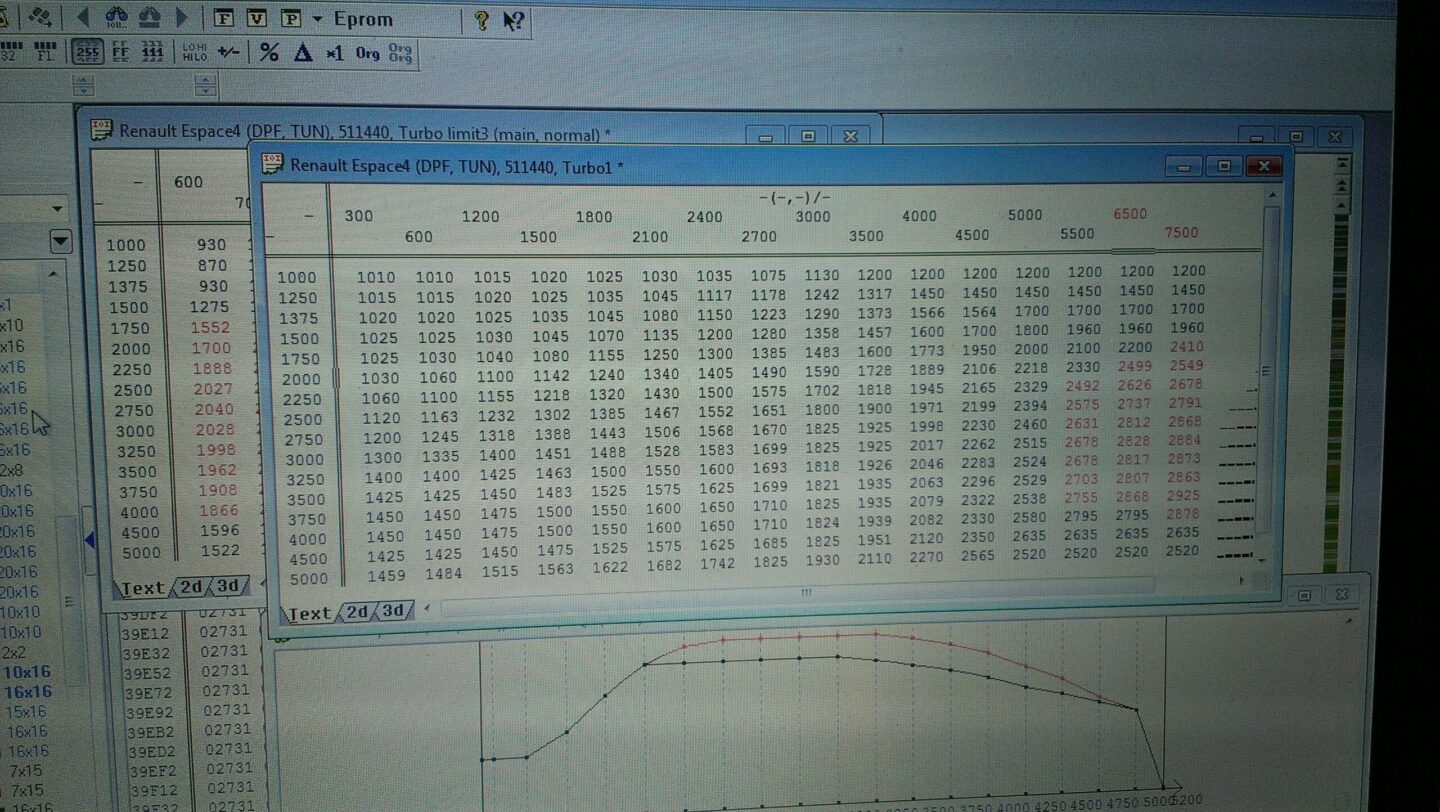Open the yellow question mark help icon
The width and height of the screenshot is (1440, 812).
tap(481, 19)
